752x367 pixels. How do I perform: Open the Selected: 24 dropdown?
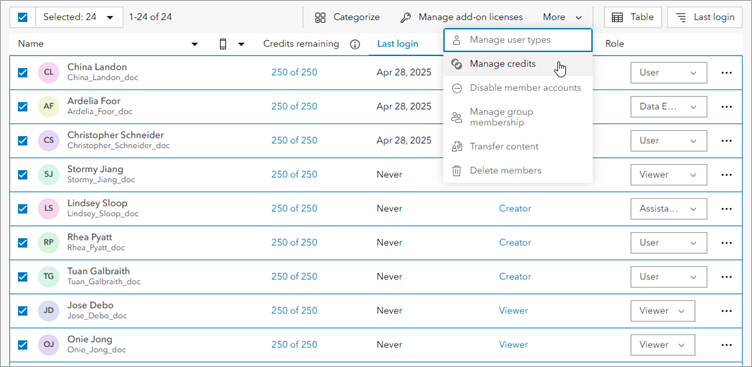[79, 17]
